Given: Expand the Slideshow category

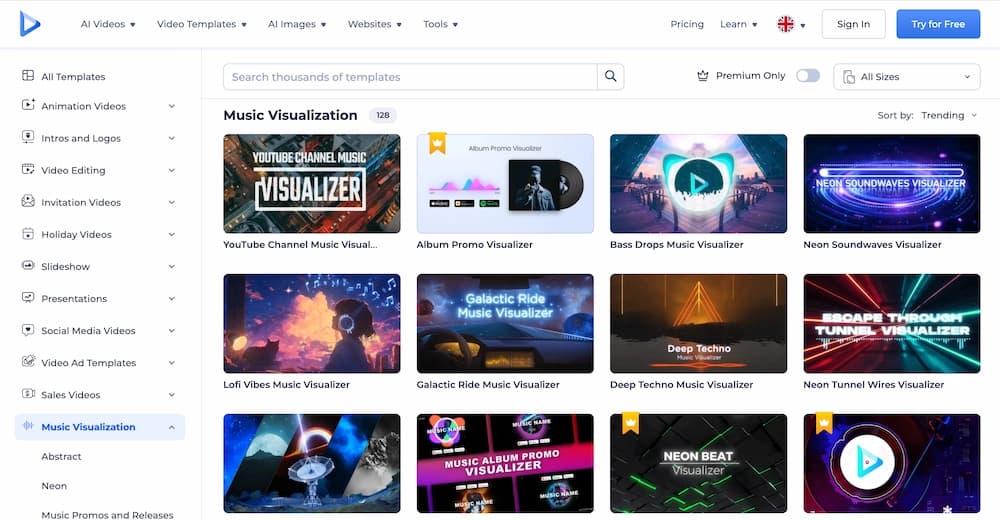Looking at the screenshot, I should [x=172, y=266].
